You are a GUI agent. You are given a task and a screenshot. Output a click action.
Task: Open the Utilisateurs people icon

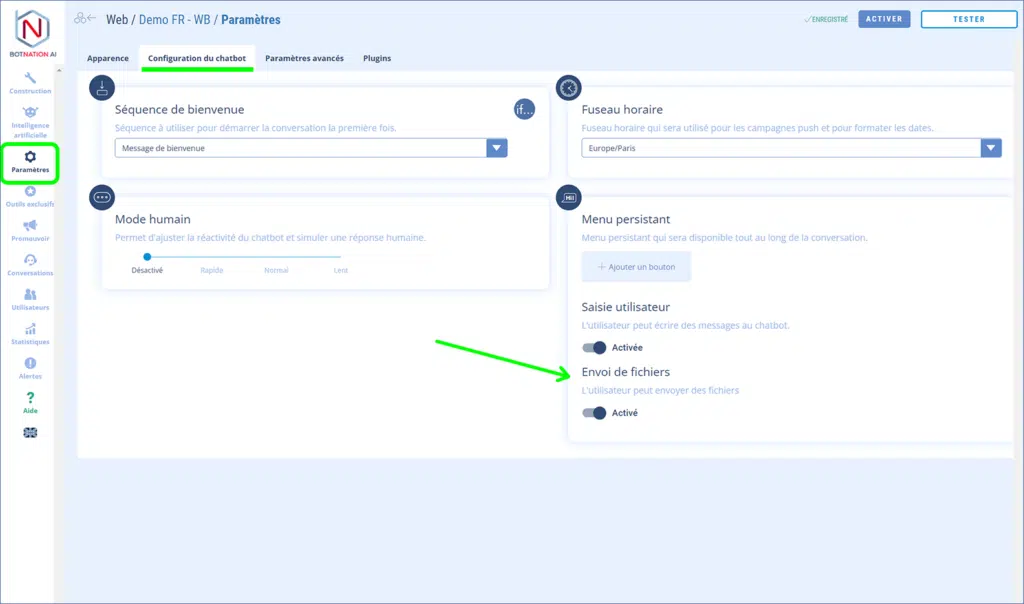click(30, 295)
